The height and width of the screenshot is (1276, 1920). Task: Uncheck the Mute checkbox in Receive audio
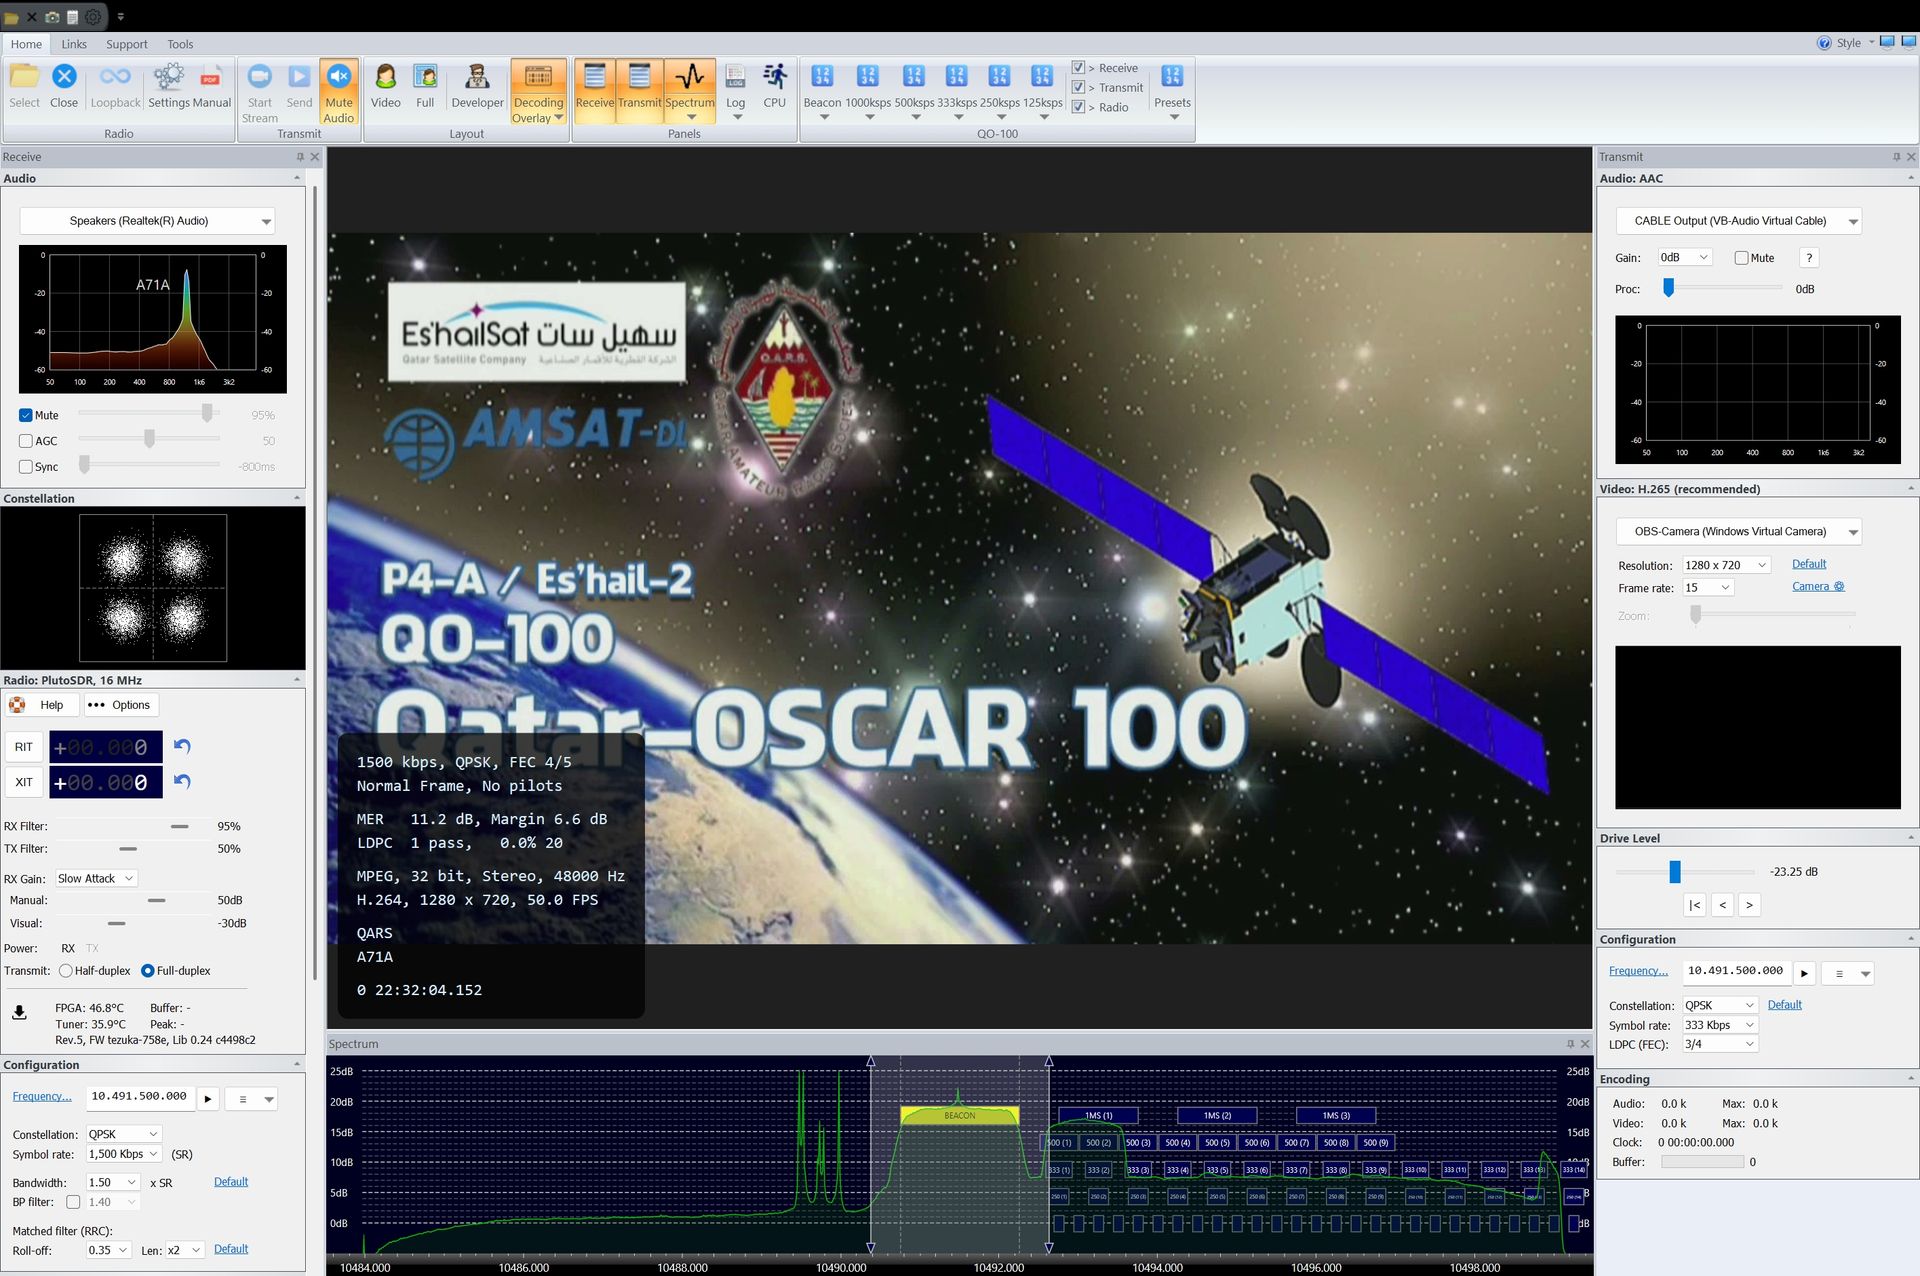click(x=26, y=415)
